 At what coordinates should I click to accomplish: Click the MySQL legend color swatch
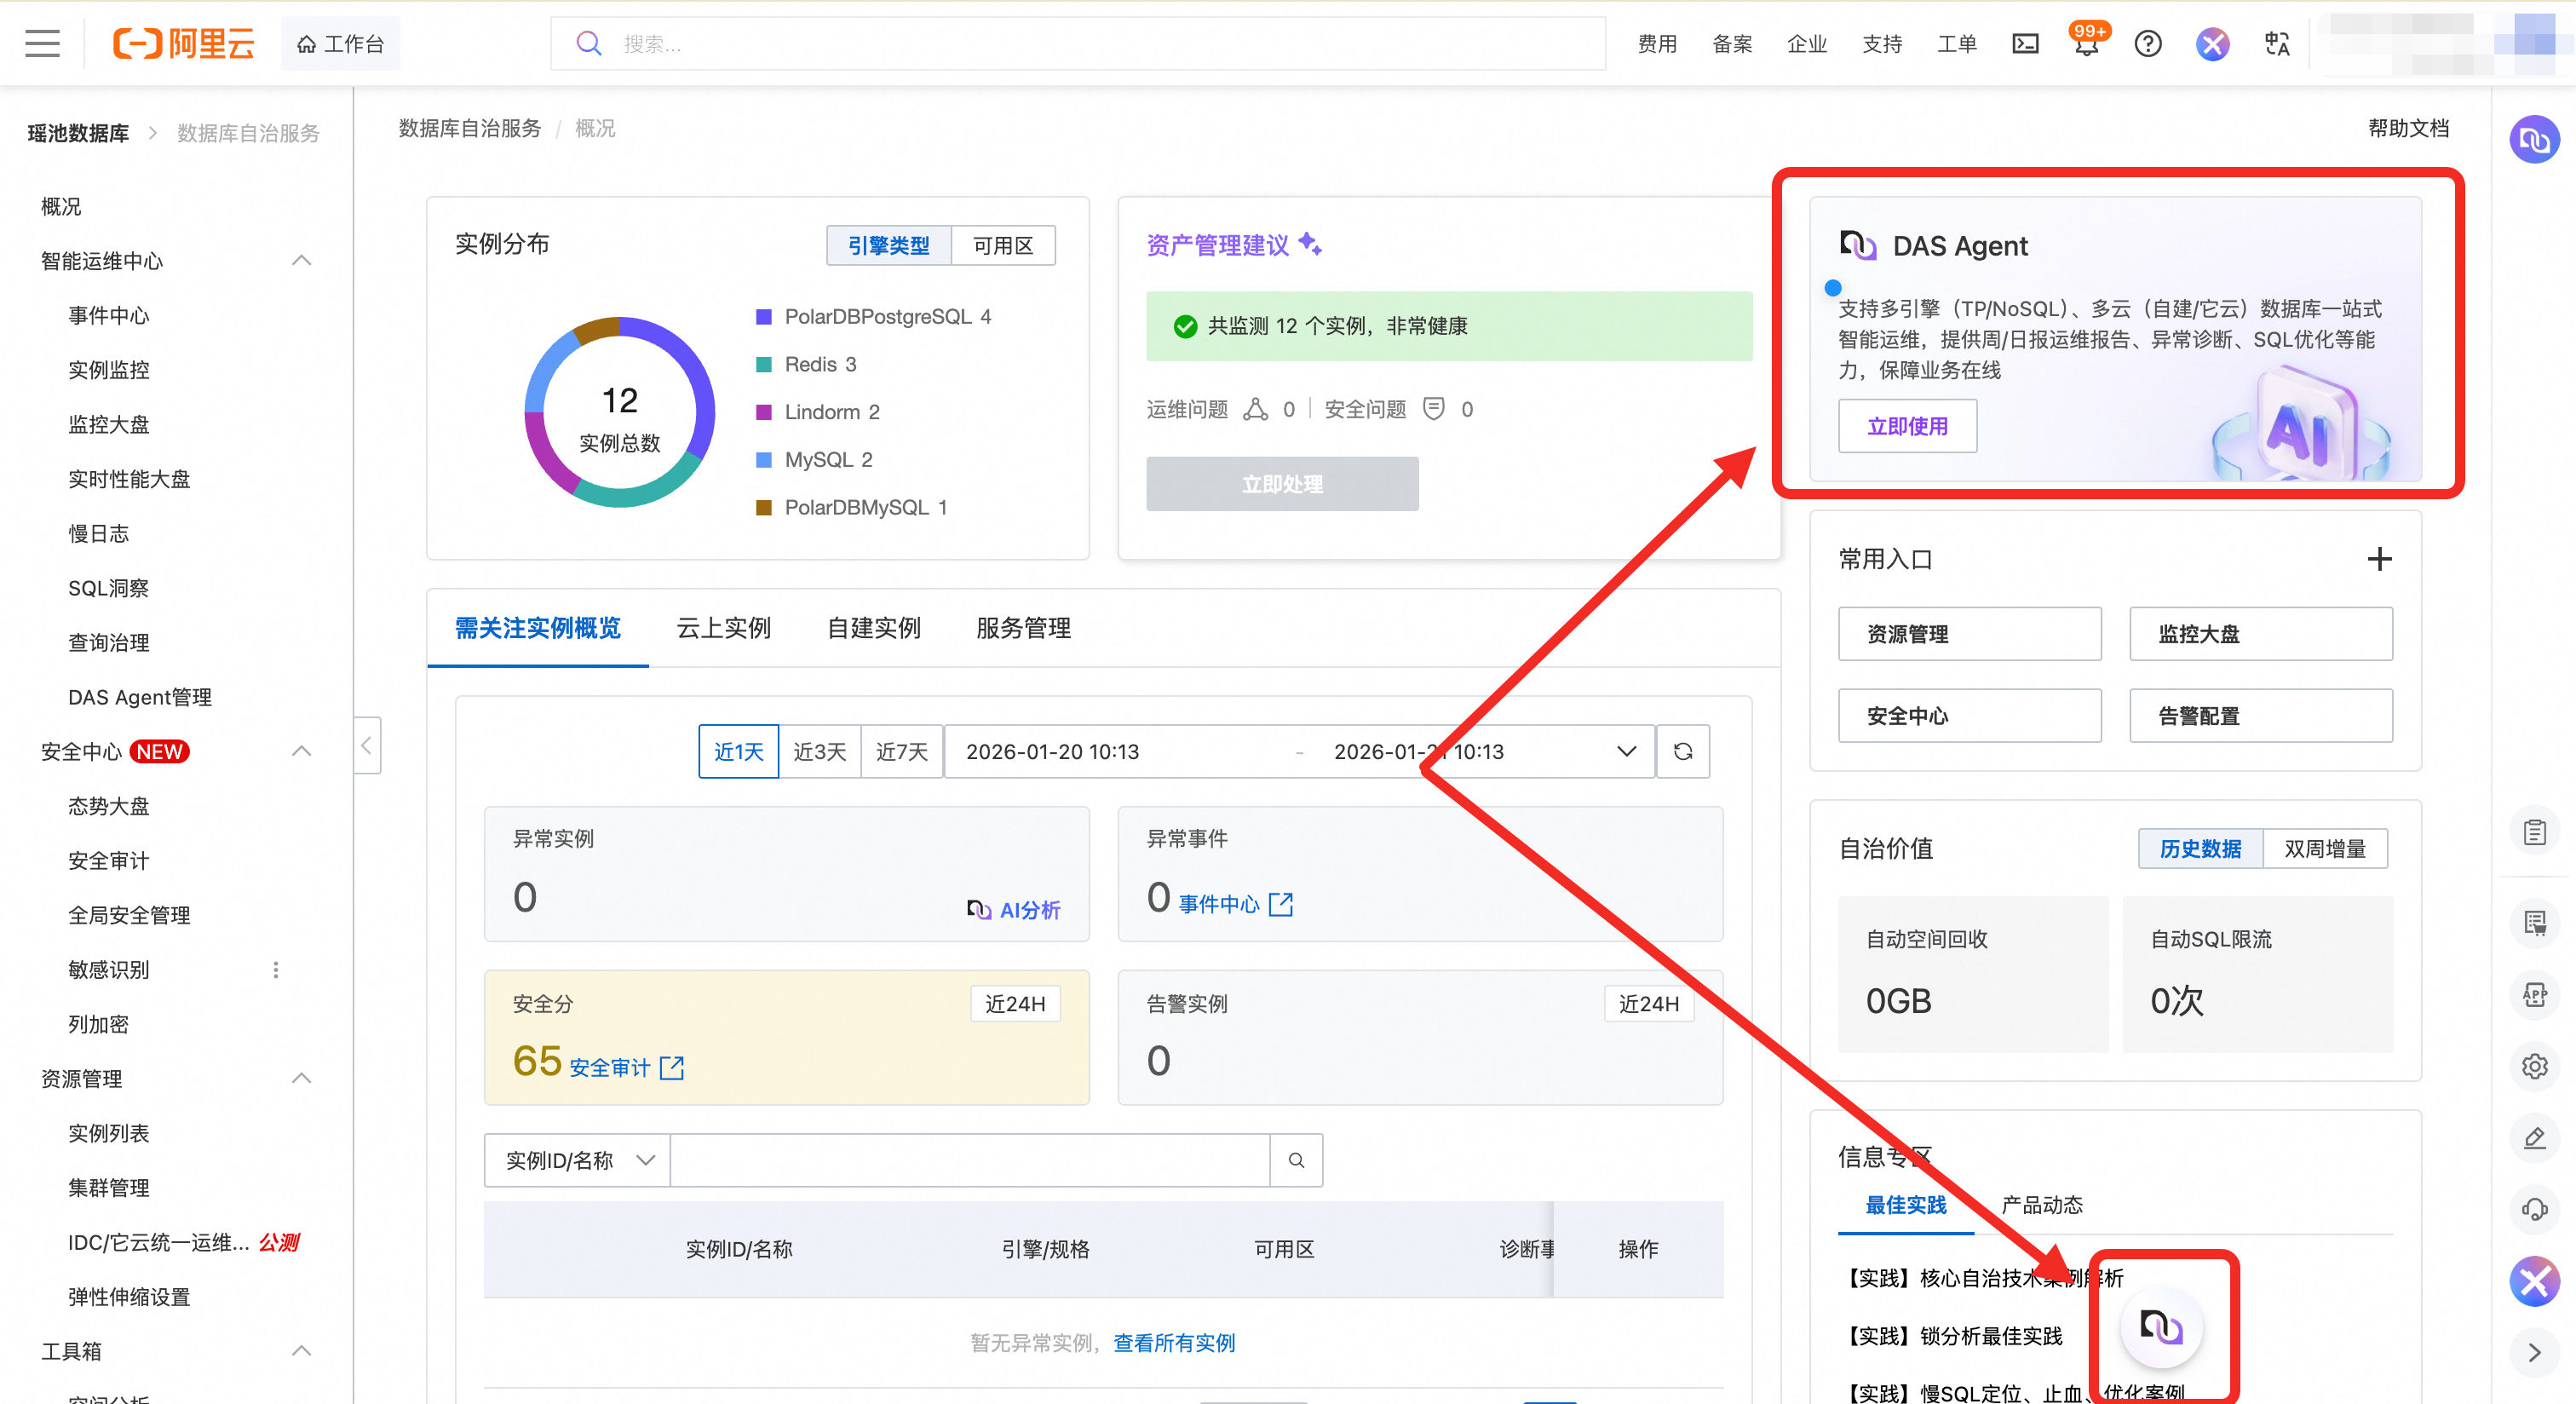(764, 460)
